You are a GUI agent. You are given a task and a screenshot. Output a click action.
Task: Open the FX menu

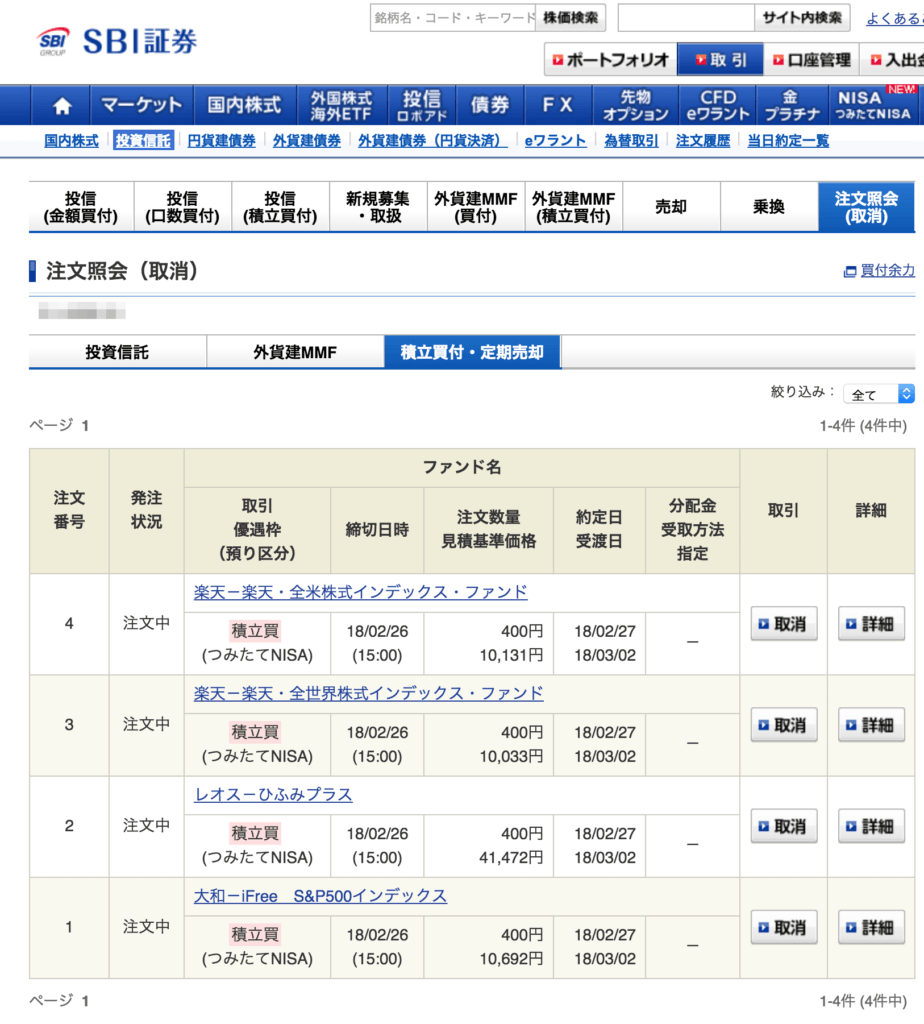click(558, 105)
